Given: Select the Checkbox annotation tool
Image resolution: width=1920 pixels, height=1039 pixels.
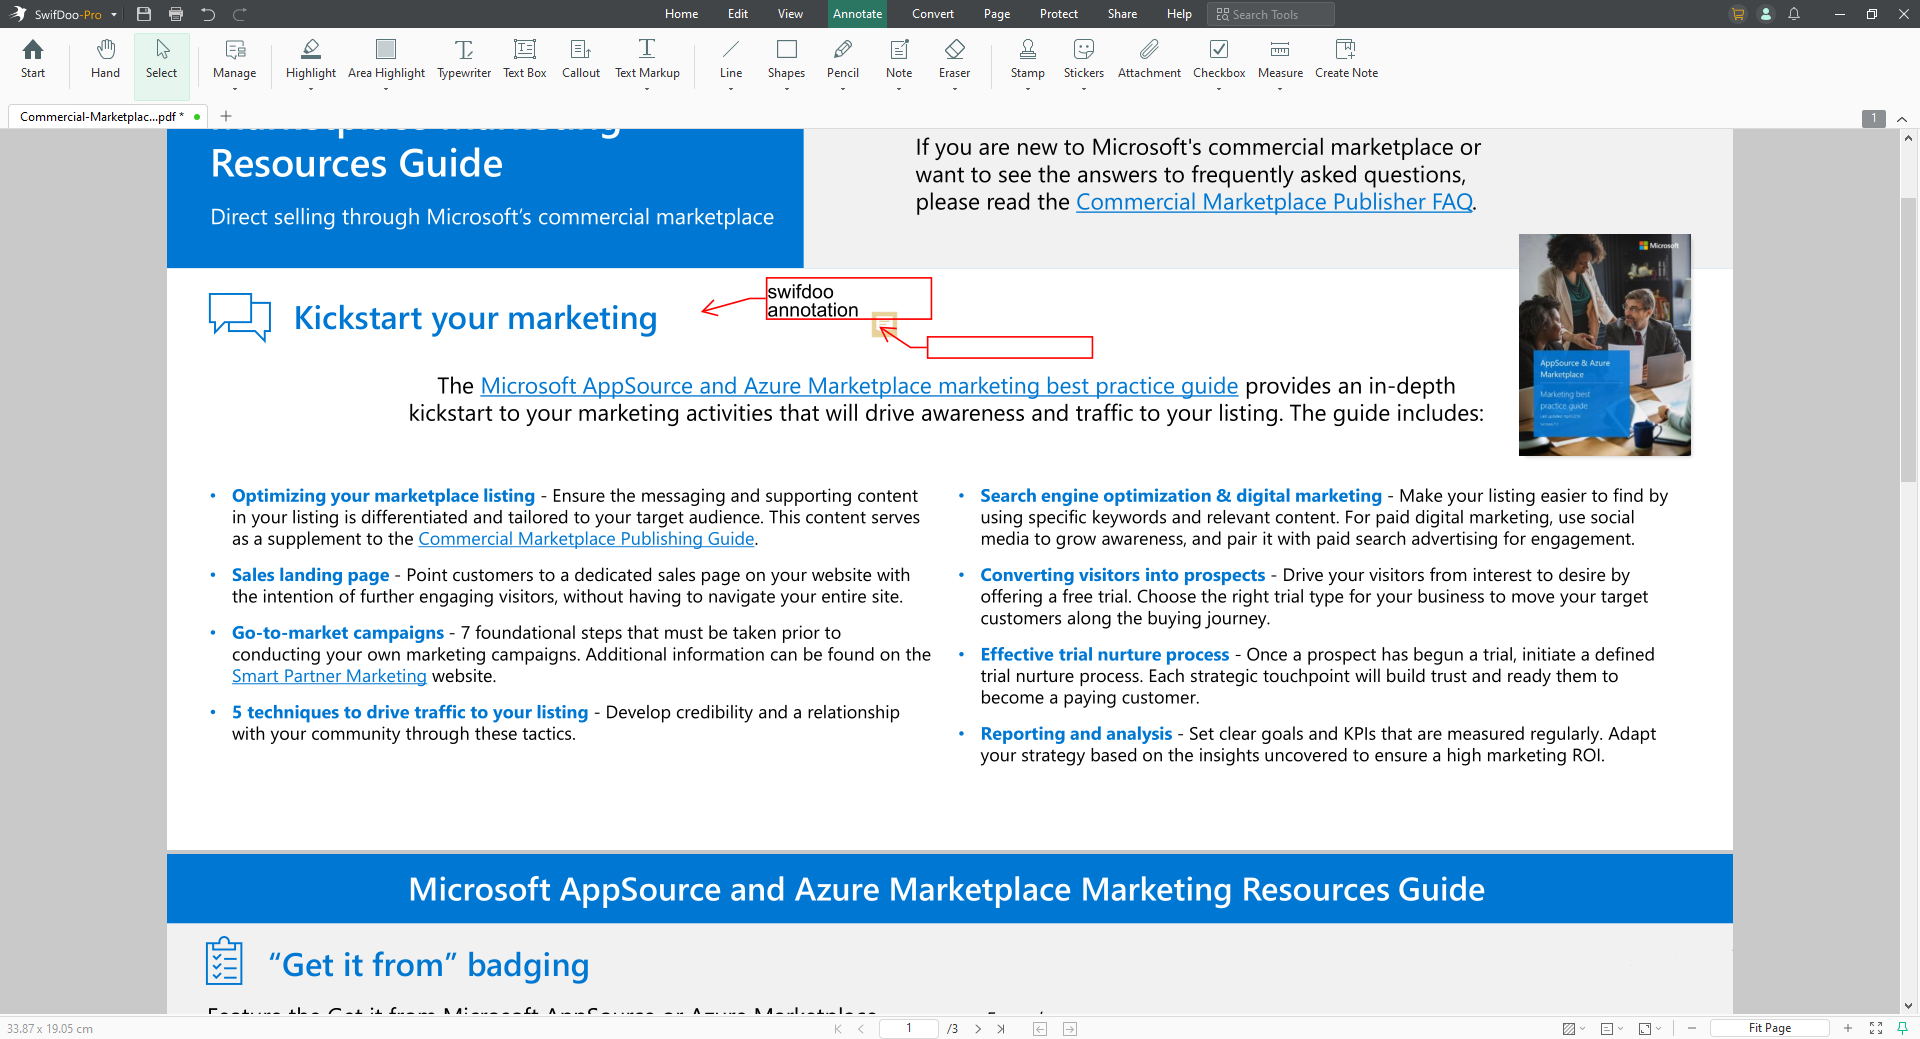Looking at the screenshot, I should tap(1219, 59).
